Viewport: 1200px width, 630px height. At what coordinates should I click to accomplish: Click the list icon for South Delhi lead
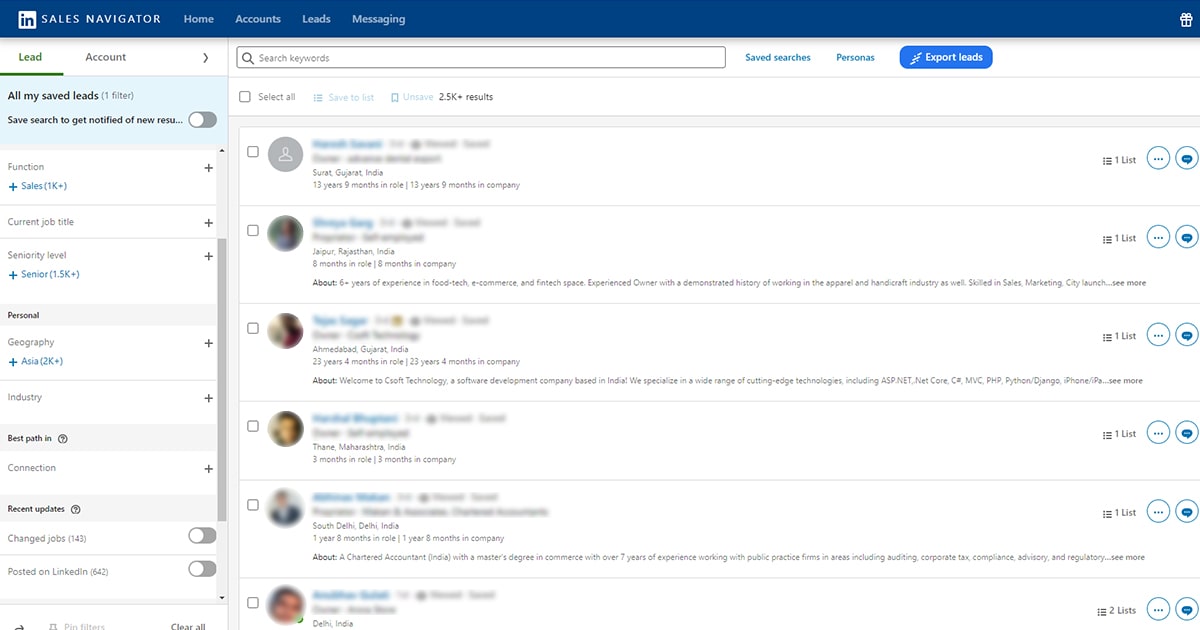click(x=1107, y=512)
